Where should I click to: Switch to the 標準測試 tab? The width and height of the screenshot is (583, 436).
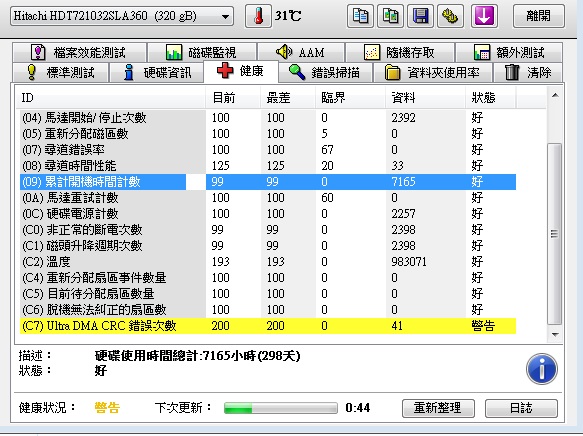[x=61, y=72]
